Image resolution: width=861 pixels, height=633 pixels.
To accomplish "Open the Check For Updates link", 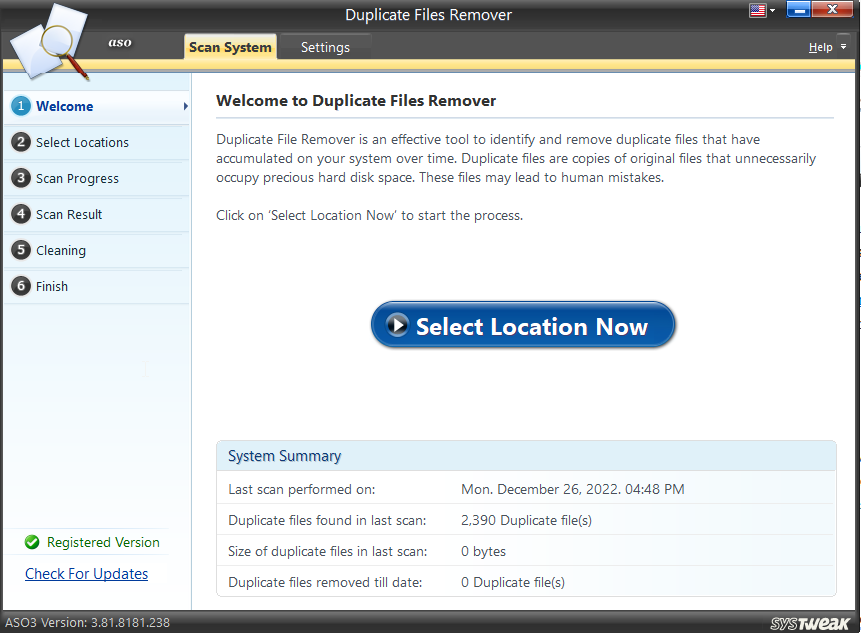I will click(86, 573).
